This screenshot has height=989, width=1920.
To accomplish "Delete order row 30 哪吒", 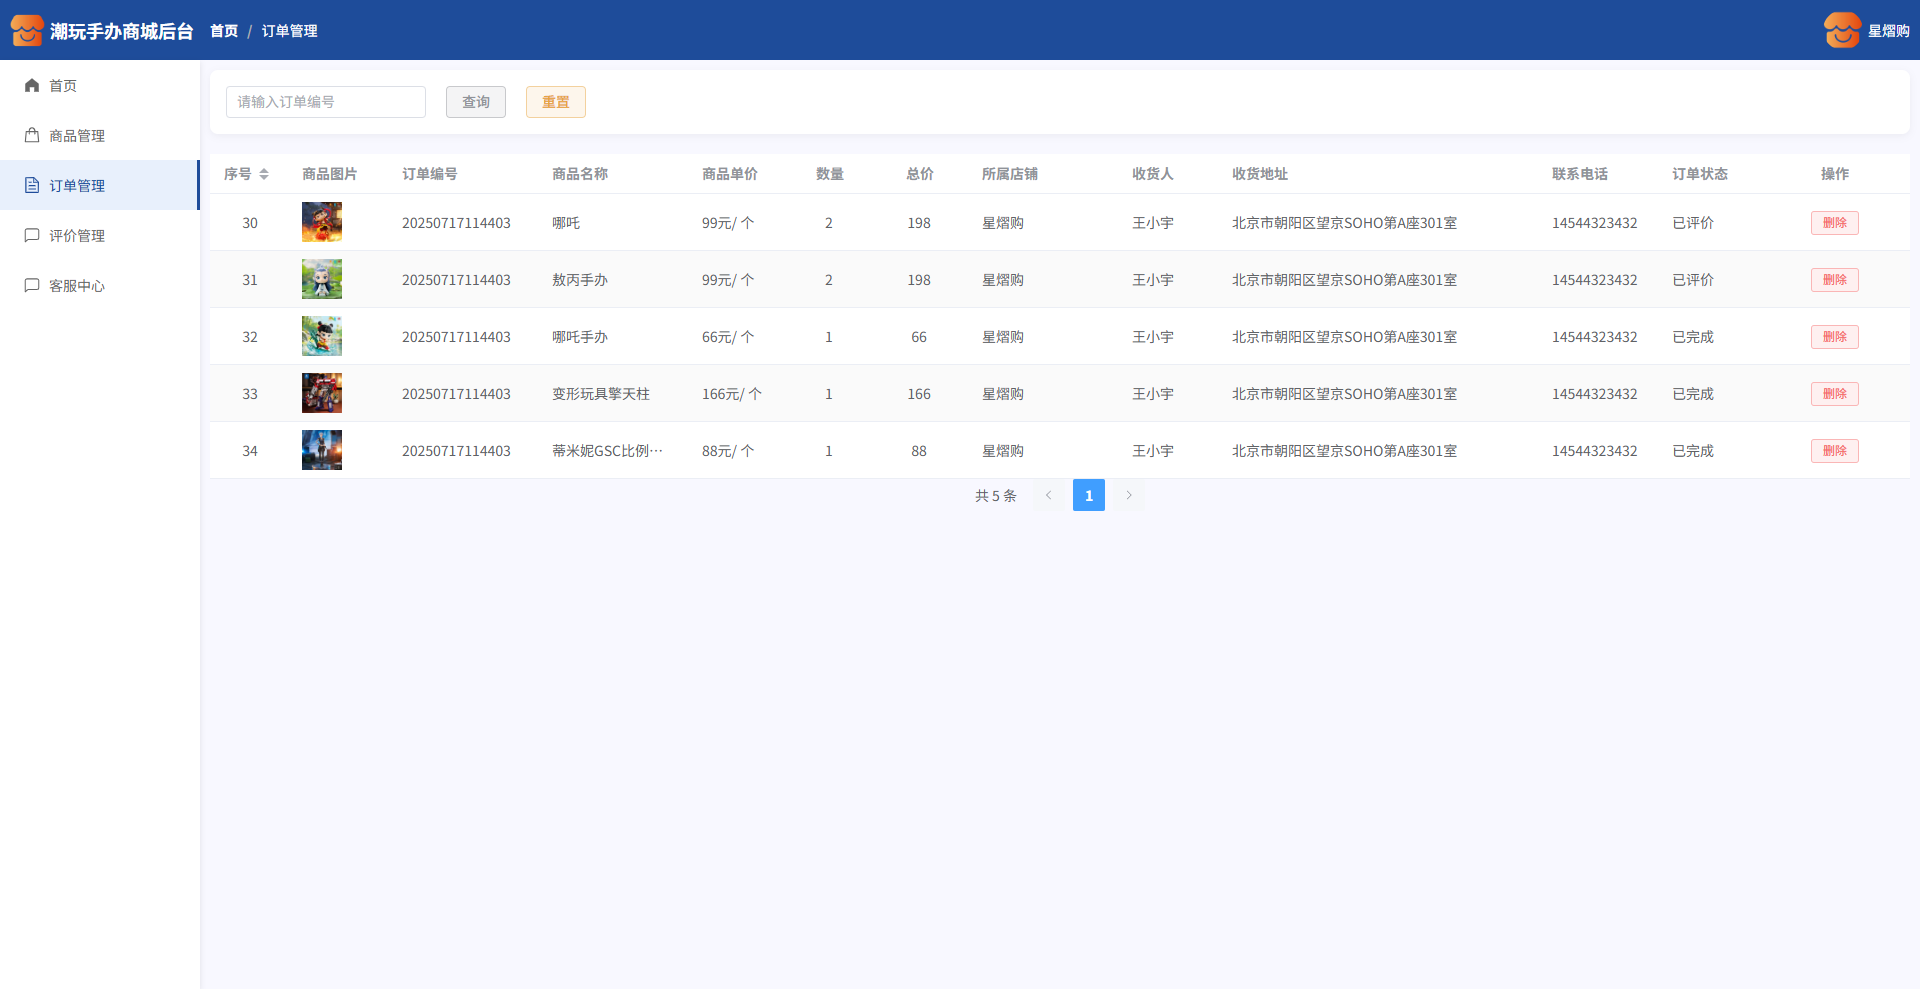I will [x=1834, y=223].
